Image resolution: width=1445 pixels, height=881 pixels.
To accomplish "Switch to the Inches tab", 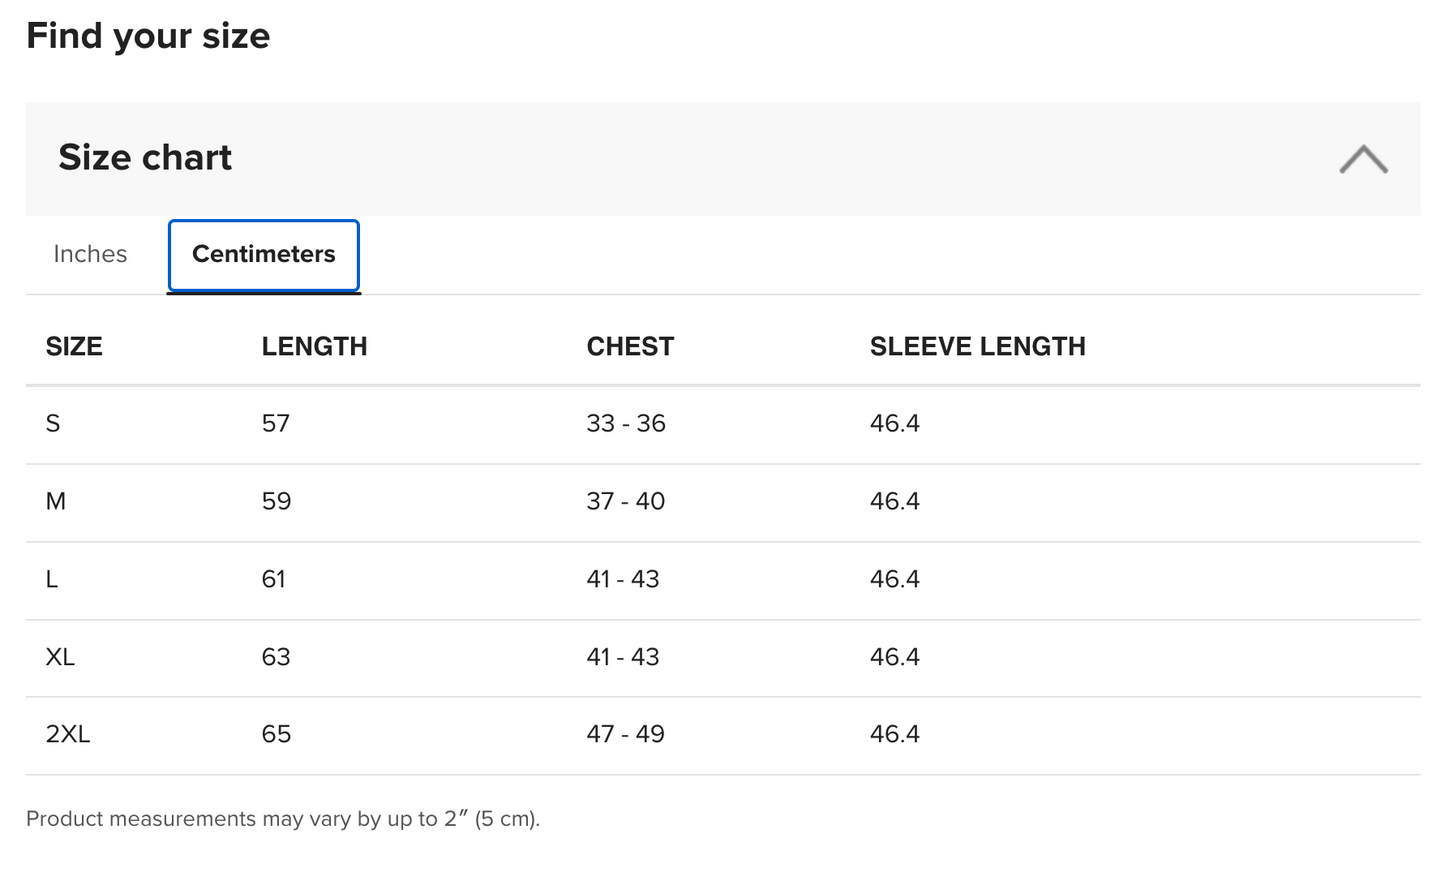I will click(90, 254).
